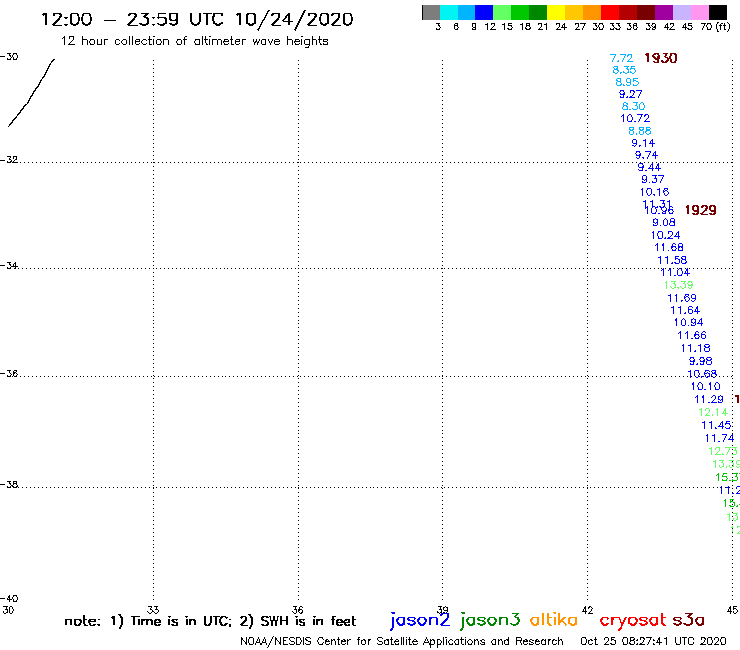Viewport: 740px width, 650px height.
Task: Click the 11.74 wave height value
Action: (x=720, y=438)
